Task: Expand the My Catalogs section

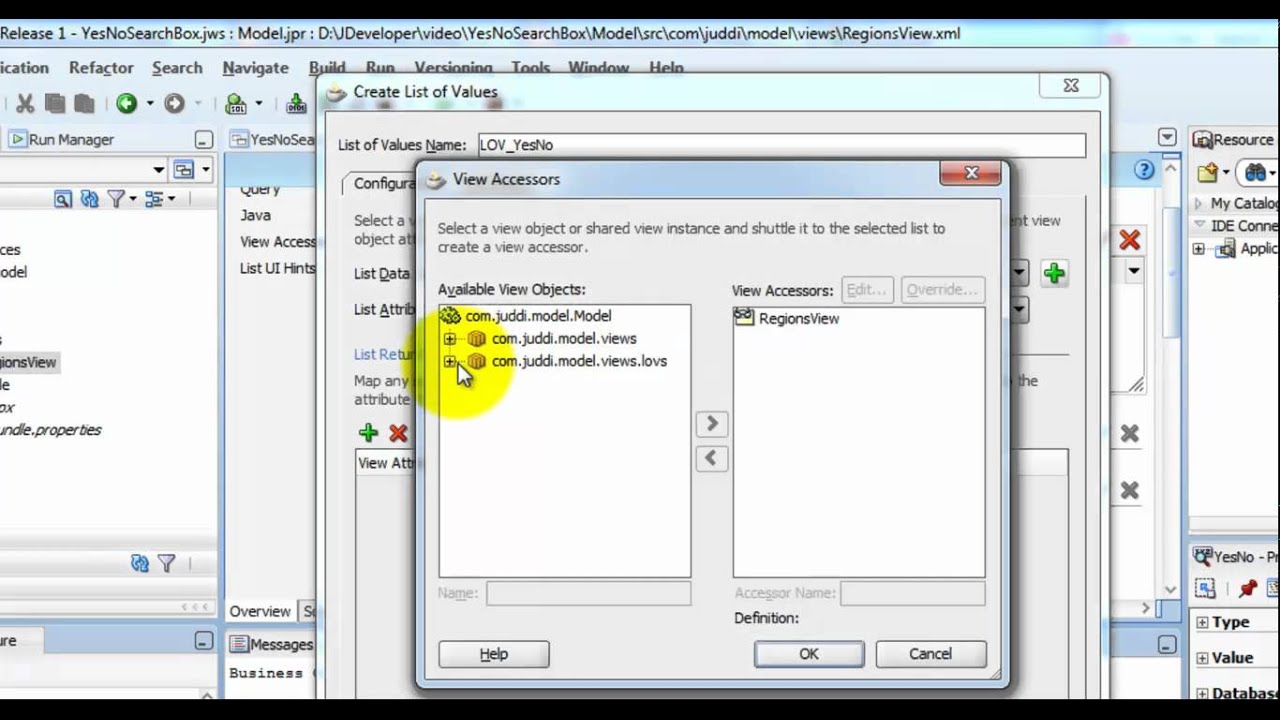Action: point(1199,203)
